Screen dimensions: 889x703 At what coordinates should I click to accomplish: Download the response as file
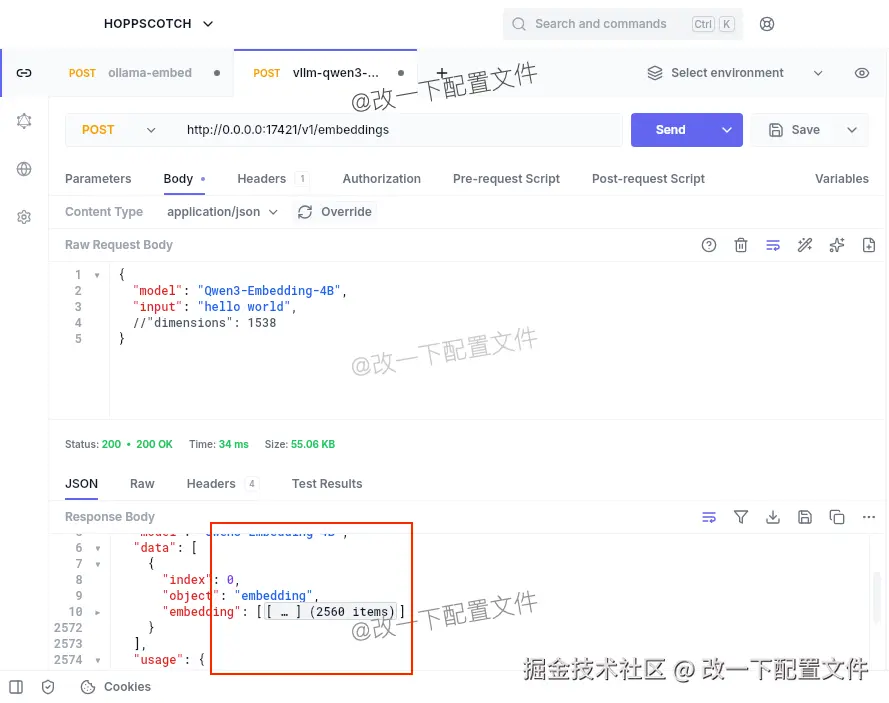click(x=773, y=517)
